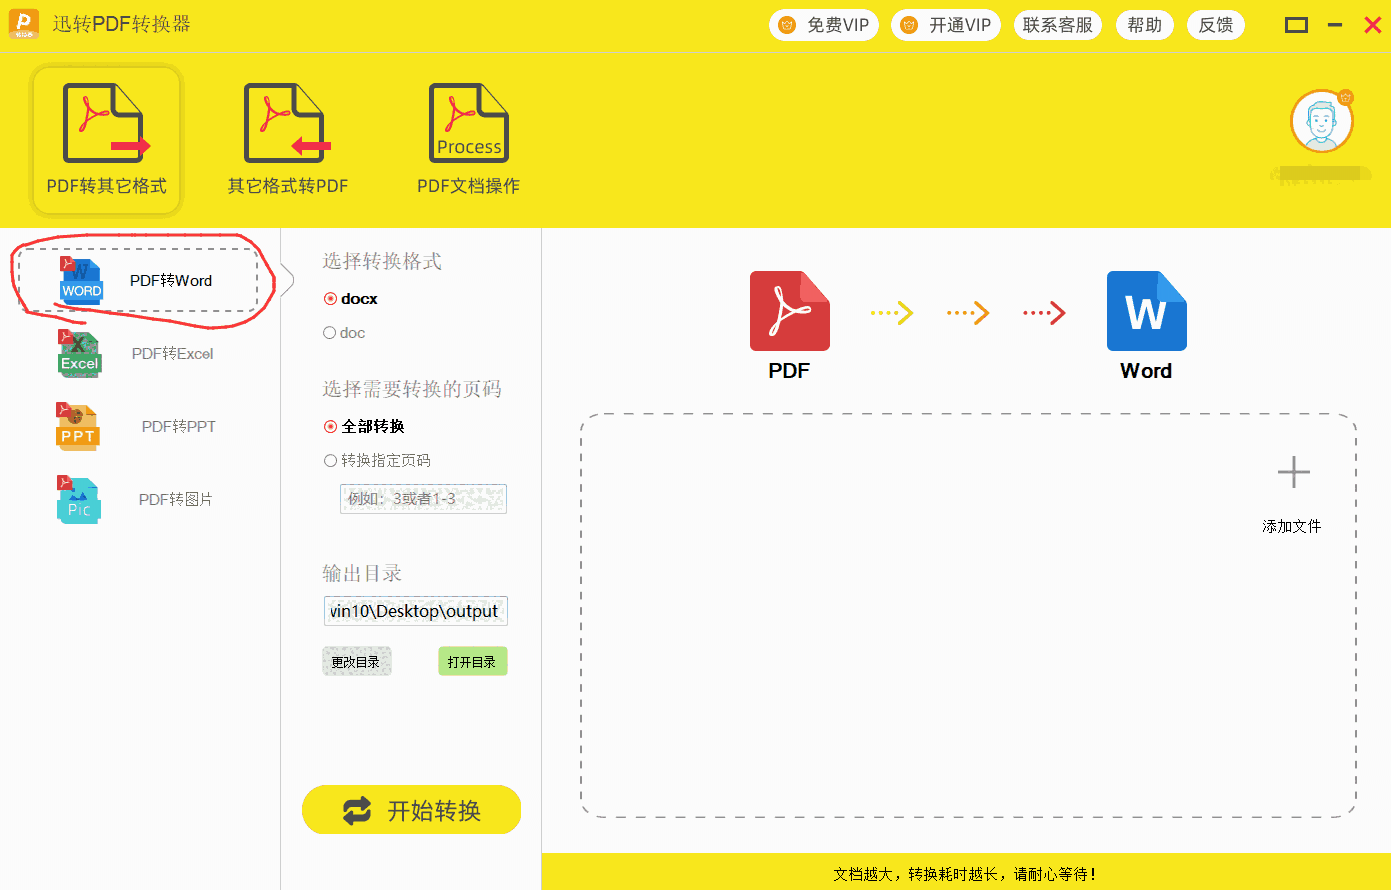Click 更改目录 to change output directory
The height and width of the screenshot is (890, 1391).
click(x=356, y=660)
